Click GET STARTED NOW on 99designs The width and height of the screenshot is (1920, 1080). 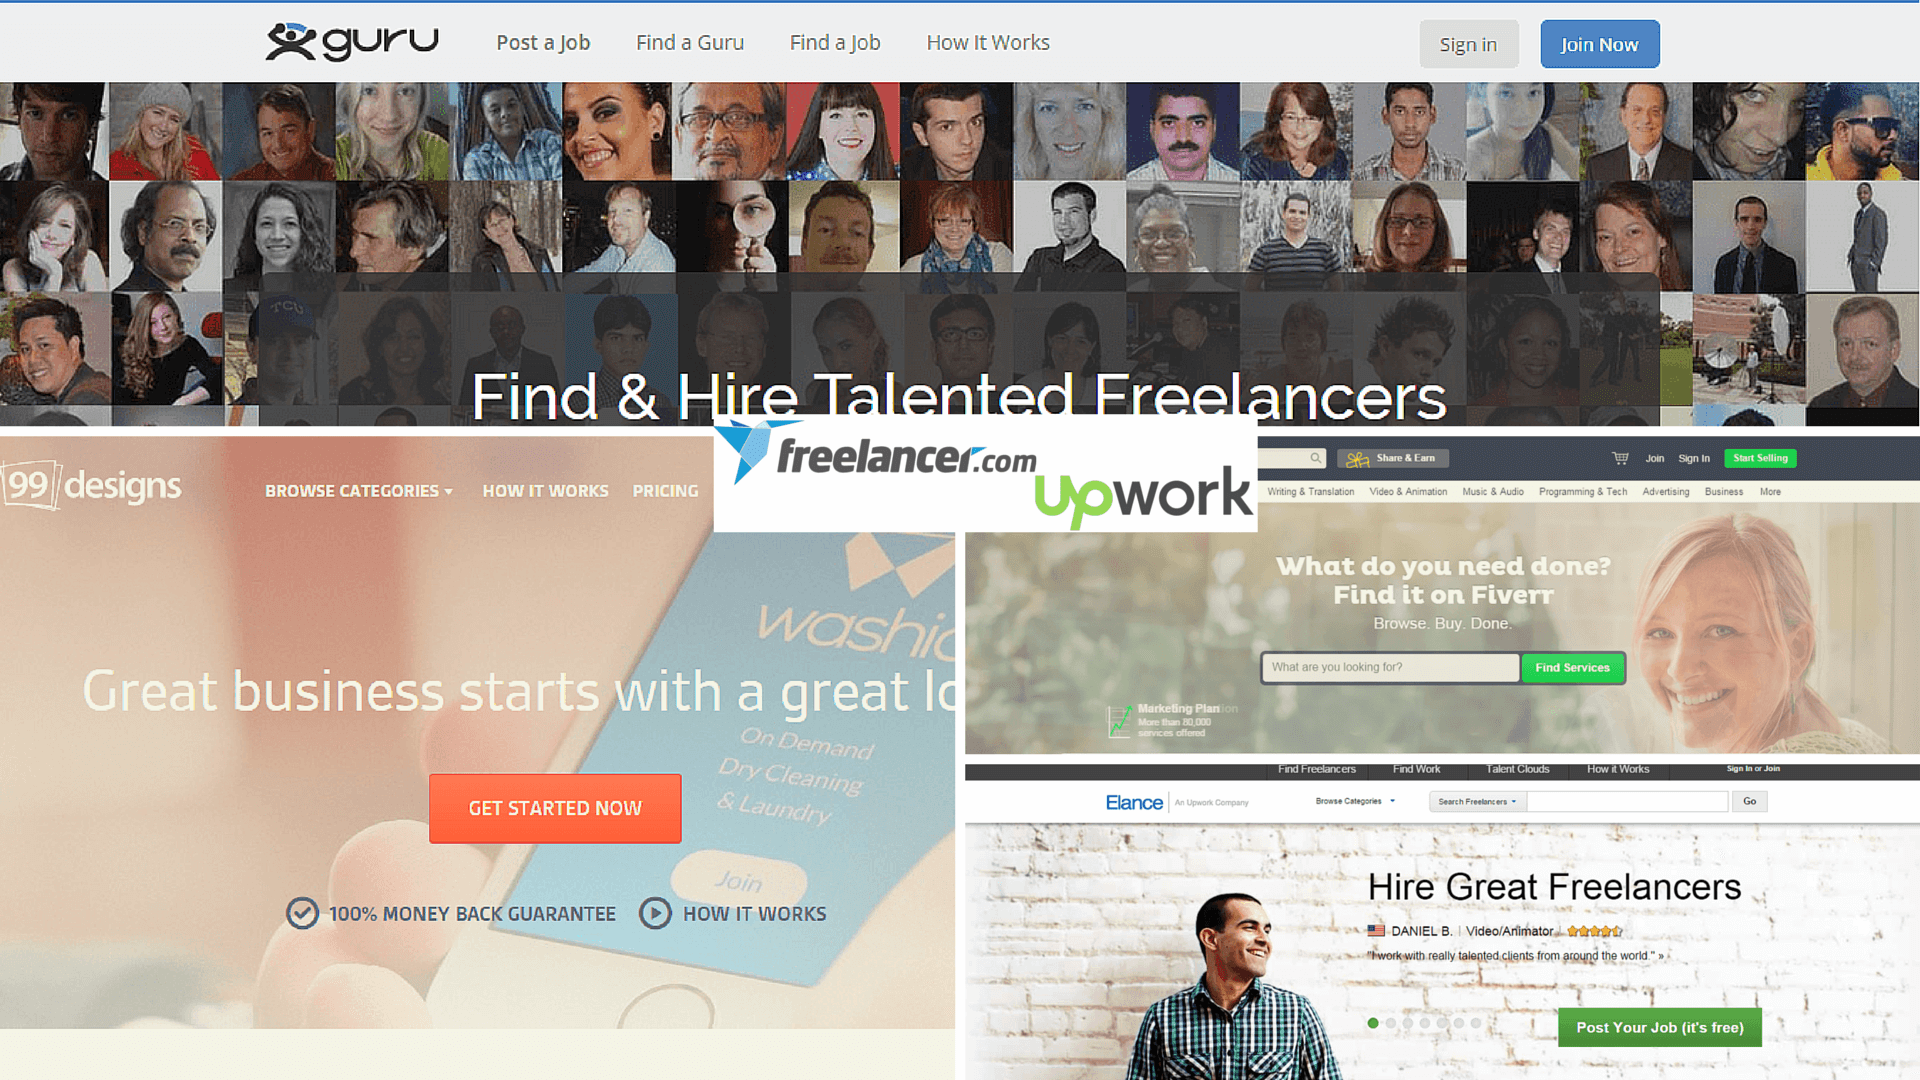tap(555, 807)
